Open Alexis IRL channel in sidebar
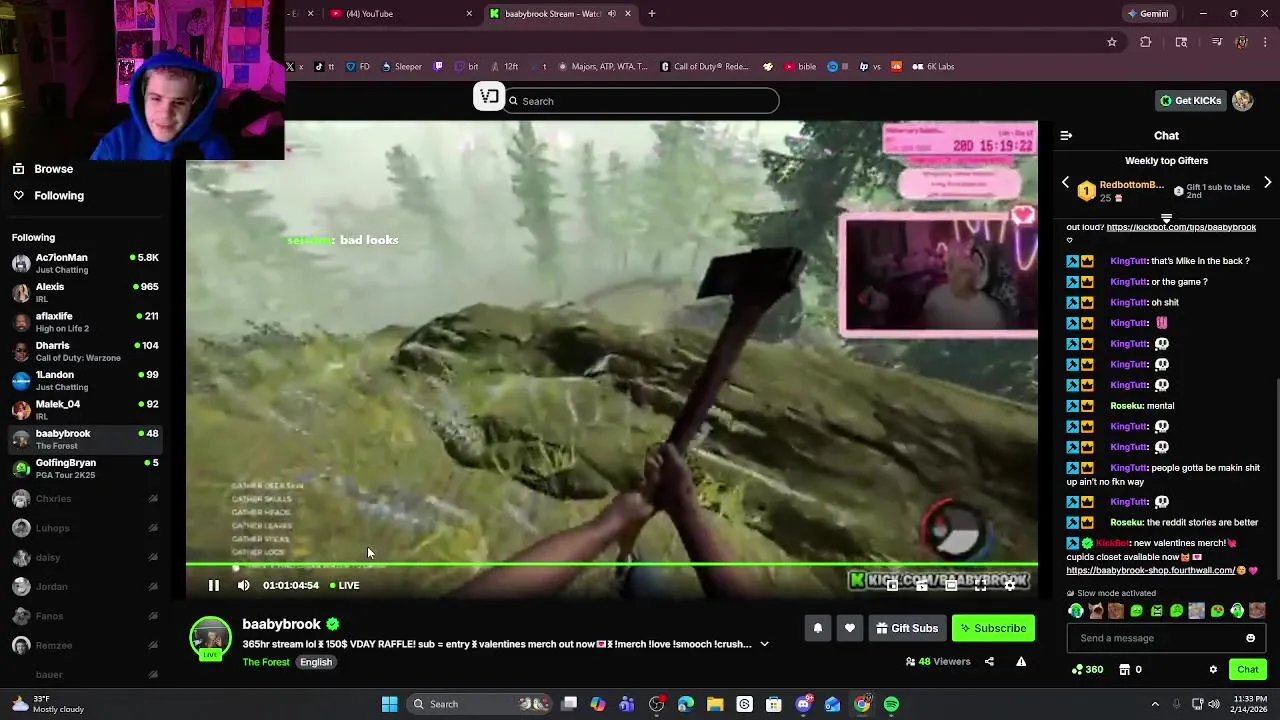1280x720 pixels. coord(85,293)
